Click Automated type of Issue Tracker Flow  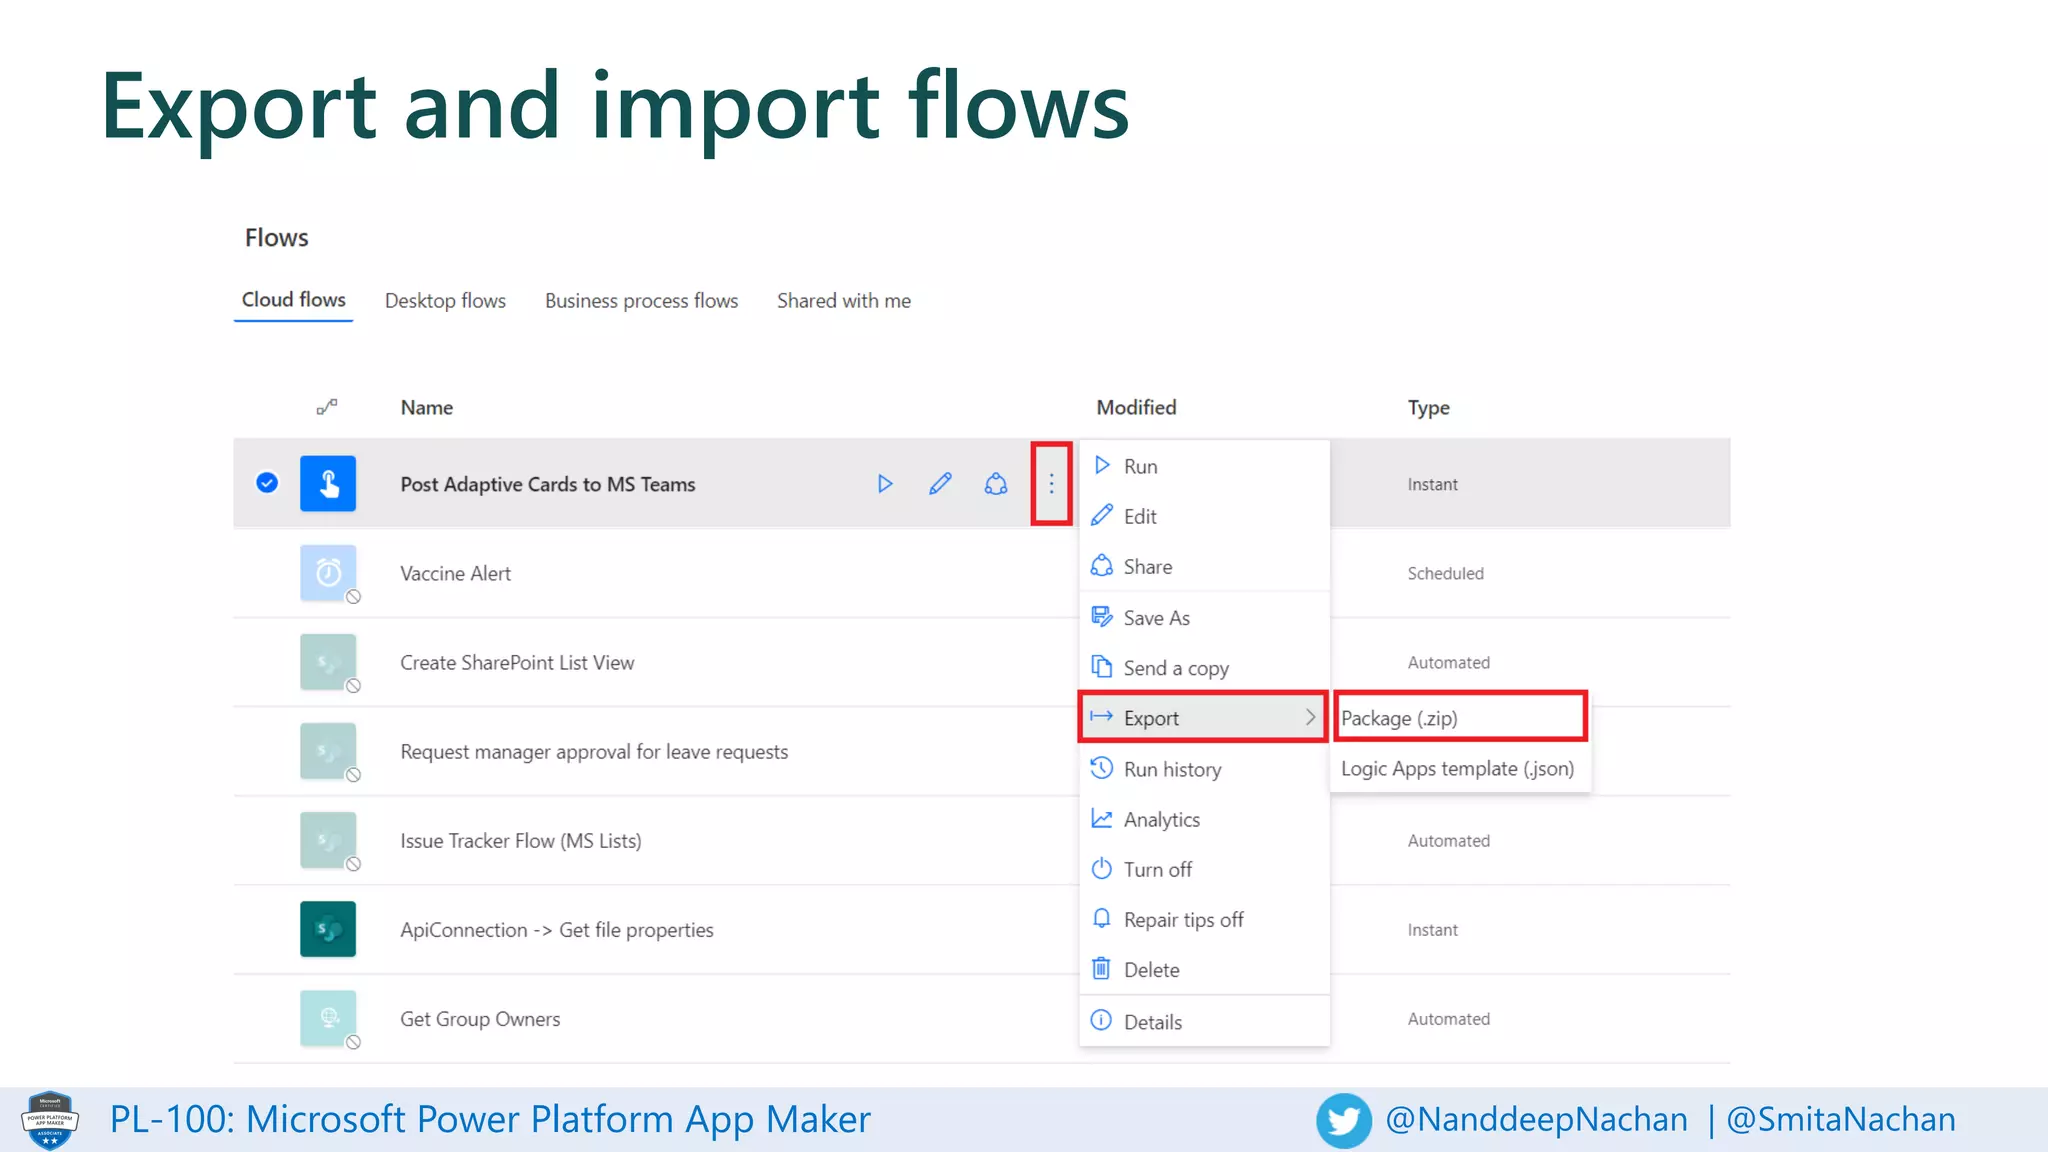pyautogui.click(x=1448, y=840)
